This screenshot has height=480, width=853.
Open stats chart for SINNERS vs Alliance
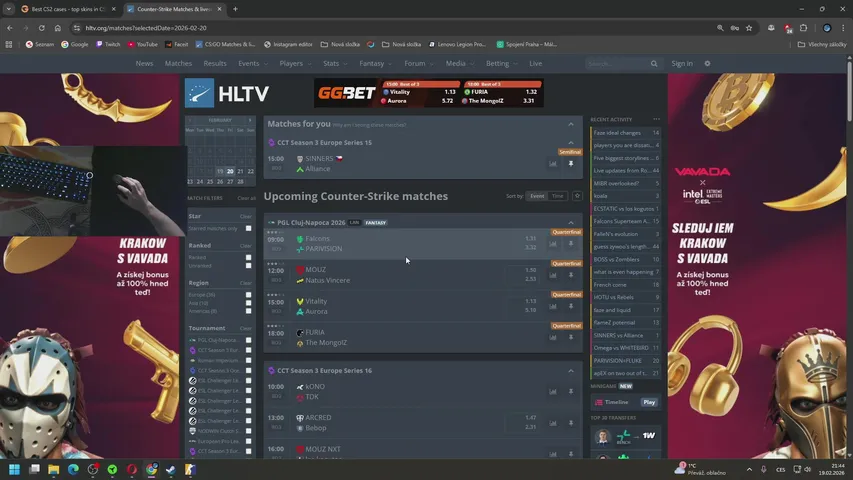[x=553, y=164]
